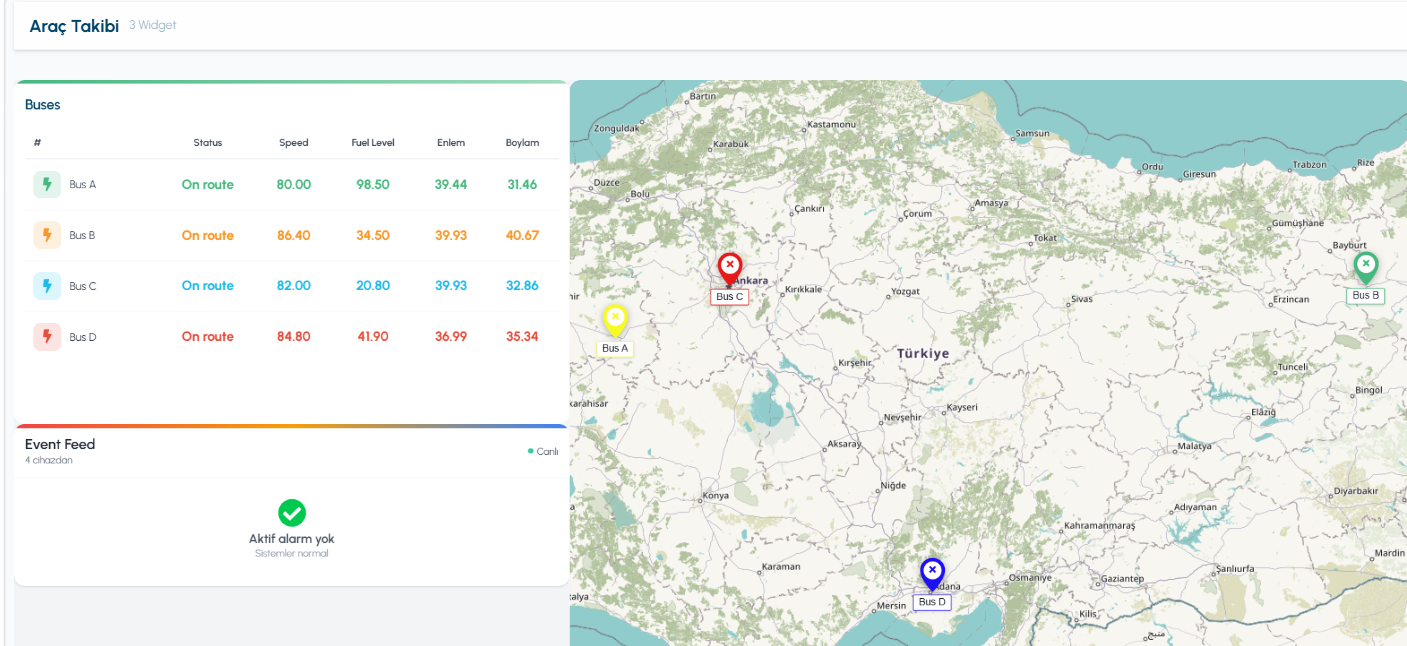Click the '3 Widget' label
The image size is (1407, 646).
click(152, 25)
